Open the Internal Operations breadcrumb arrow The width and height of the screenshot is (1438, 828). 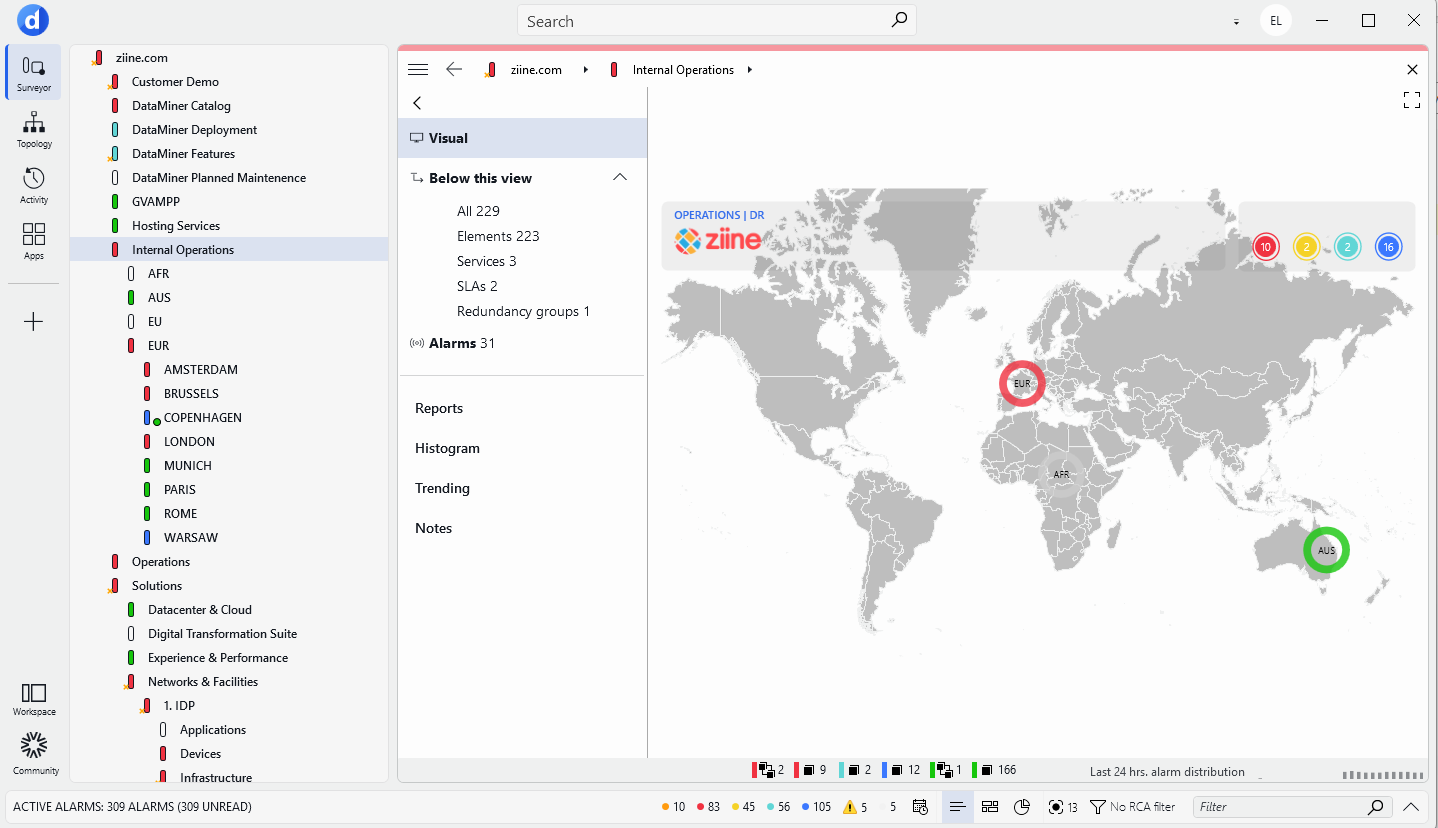pyautogui.click(x=750, y=70)
